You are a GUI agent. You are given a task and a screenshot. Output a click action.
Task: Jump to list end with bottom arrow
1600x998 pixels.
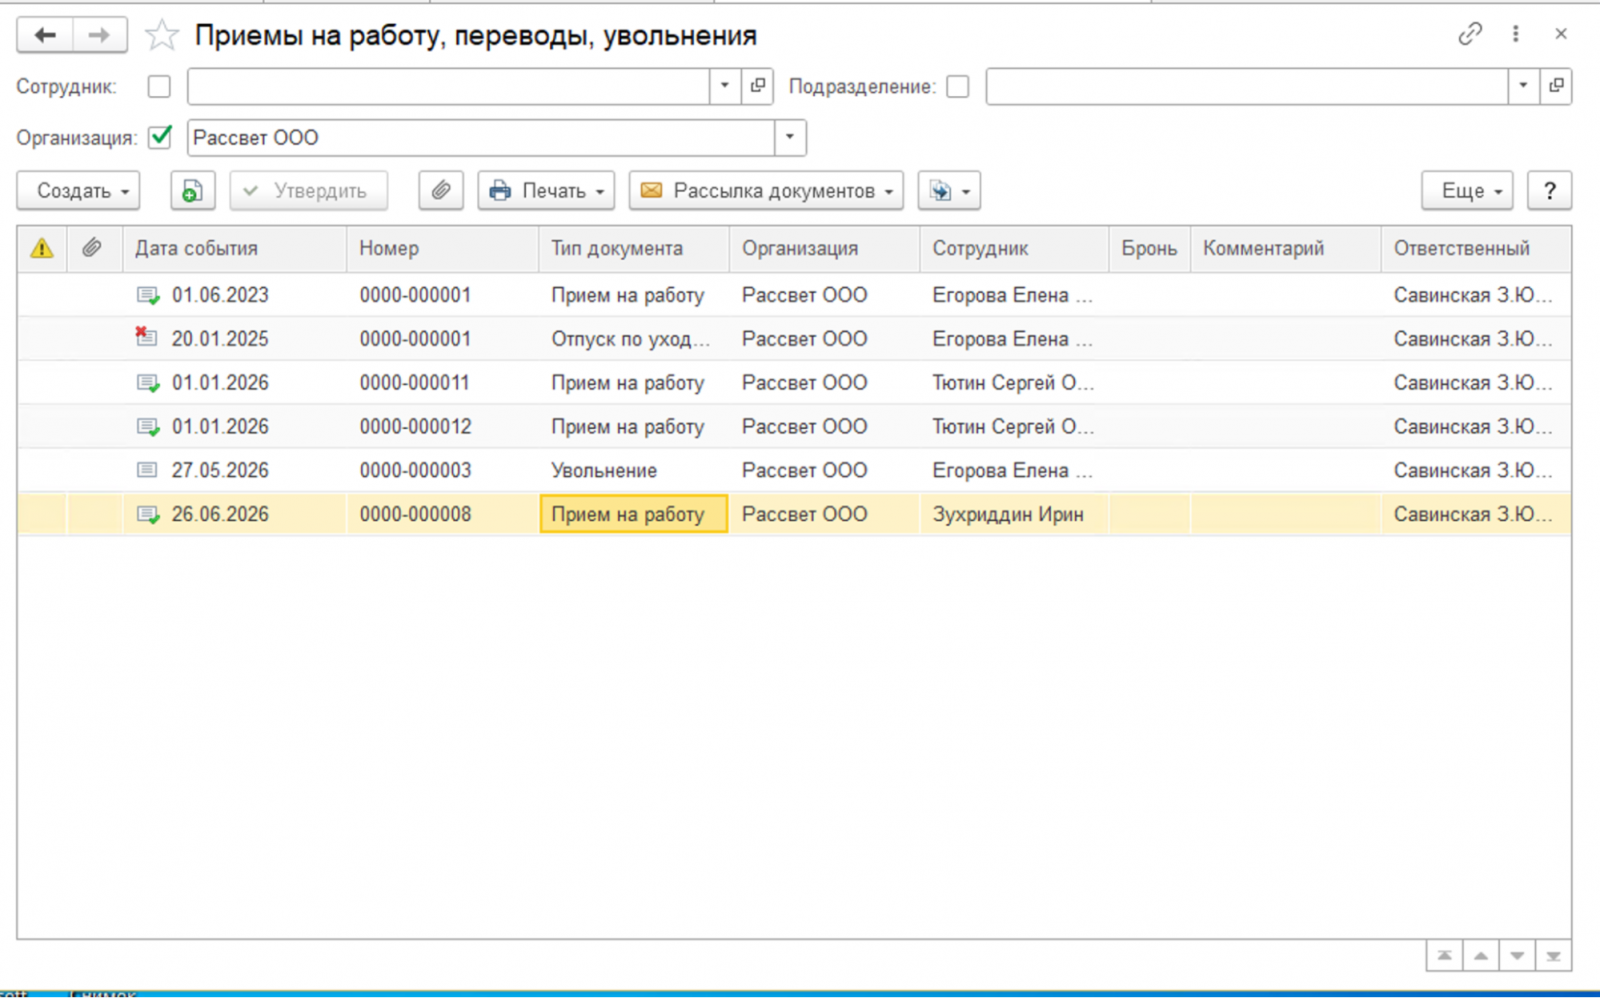click(1553, 956)
